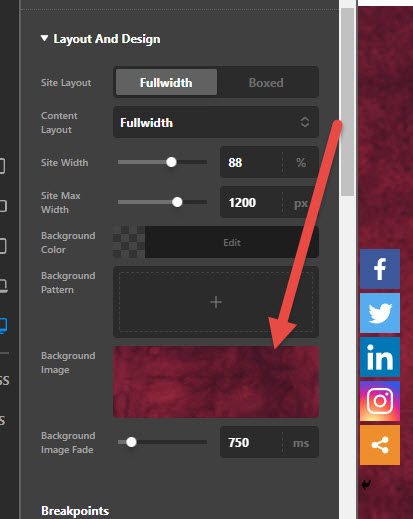Select the blue desktop device icon
Screen dimensions: 413x519
coord(3,326)
